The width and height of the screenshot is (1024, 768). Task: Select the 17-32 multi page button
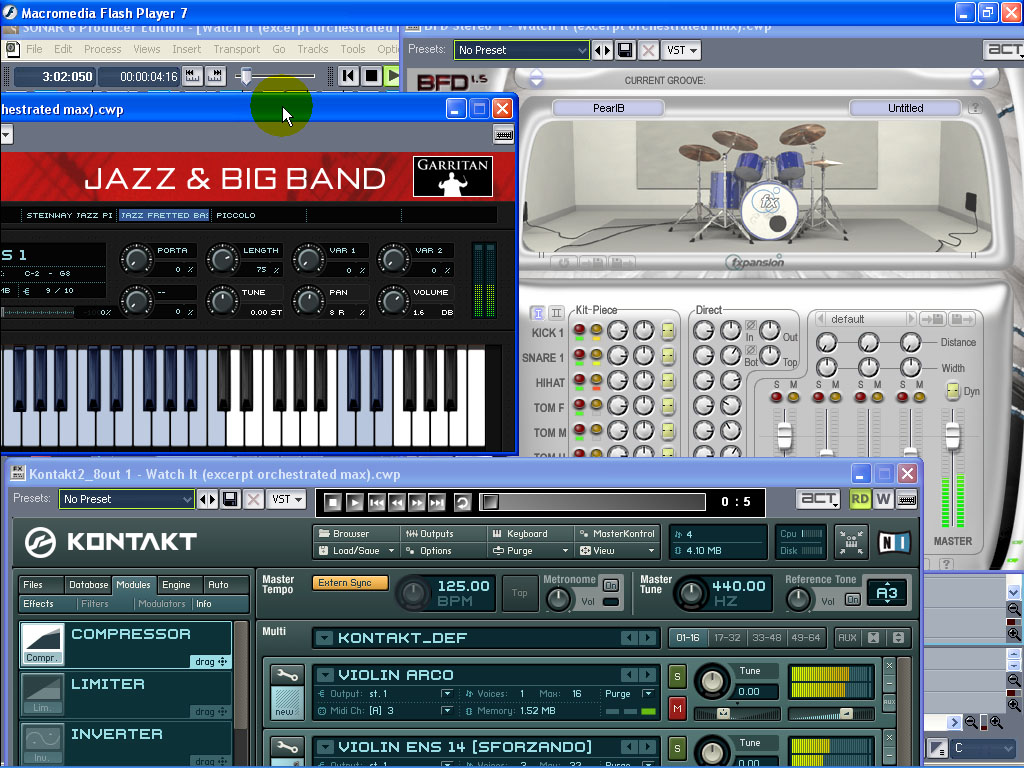728,637
